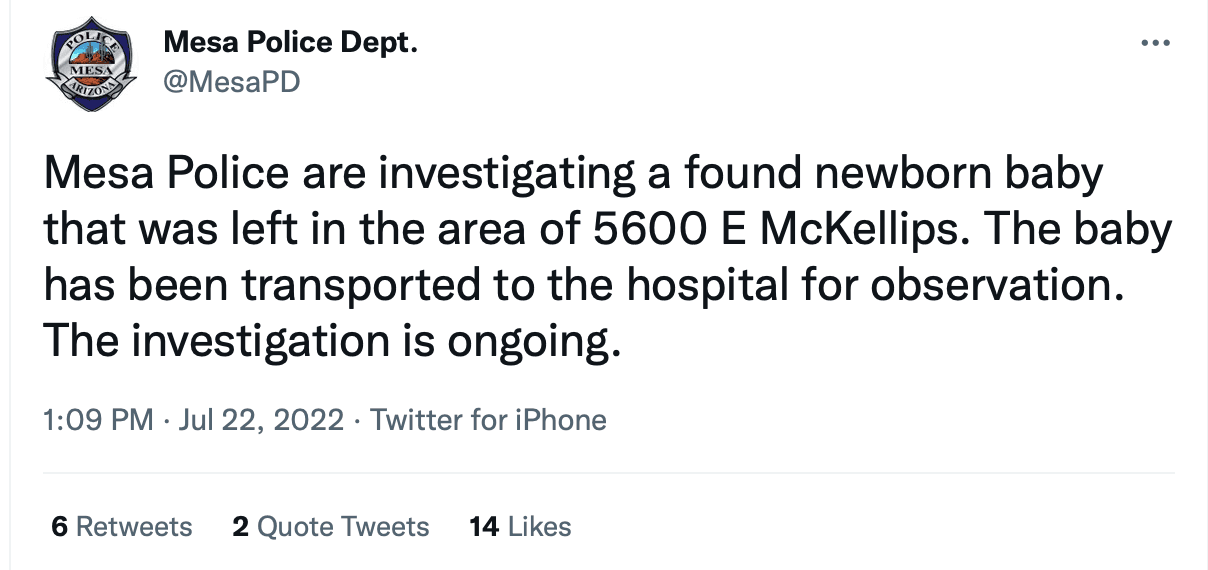Open the three-dot more options menu

click(1155, 44)
